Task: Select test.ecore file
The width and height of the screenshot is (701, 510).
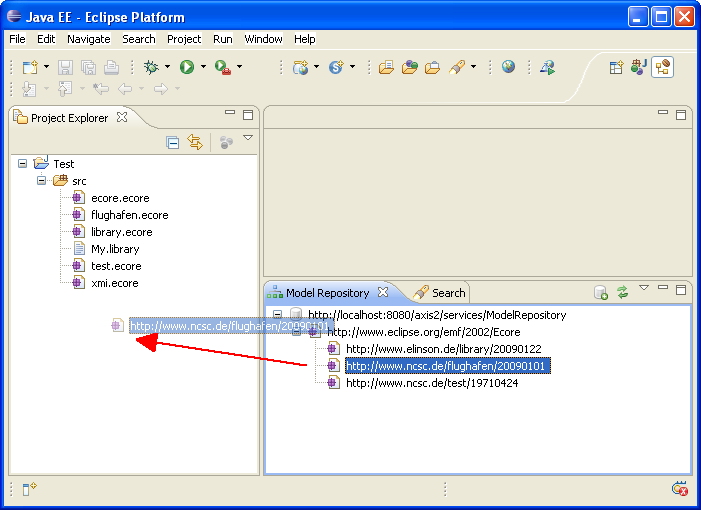Action: click(116, 266)
